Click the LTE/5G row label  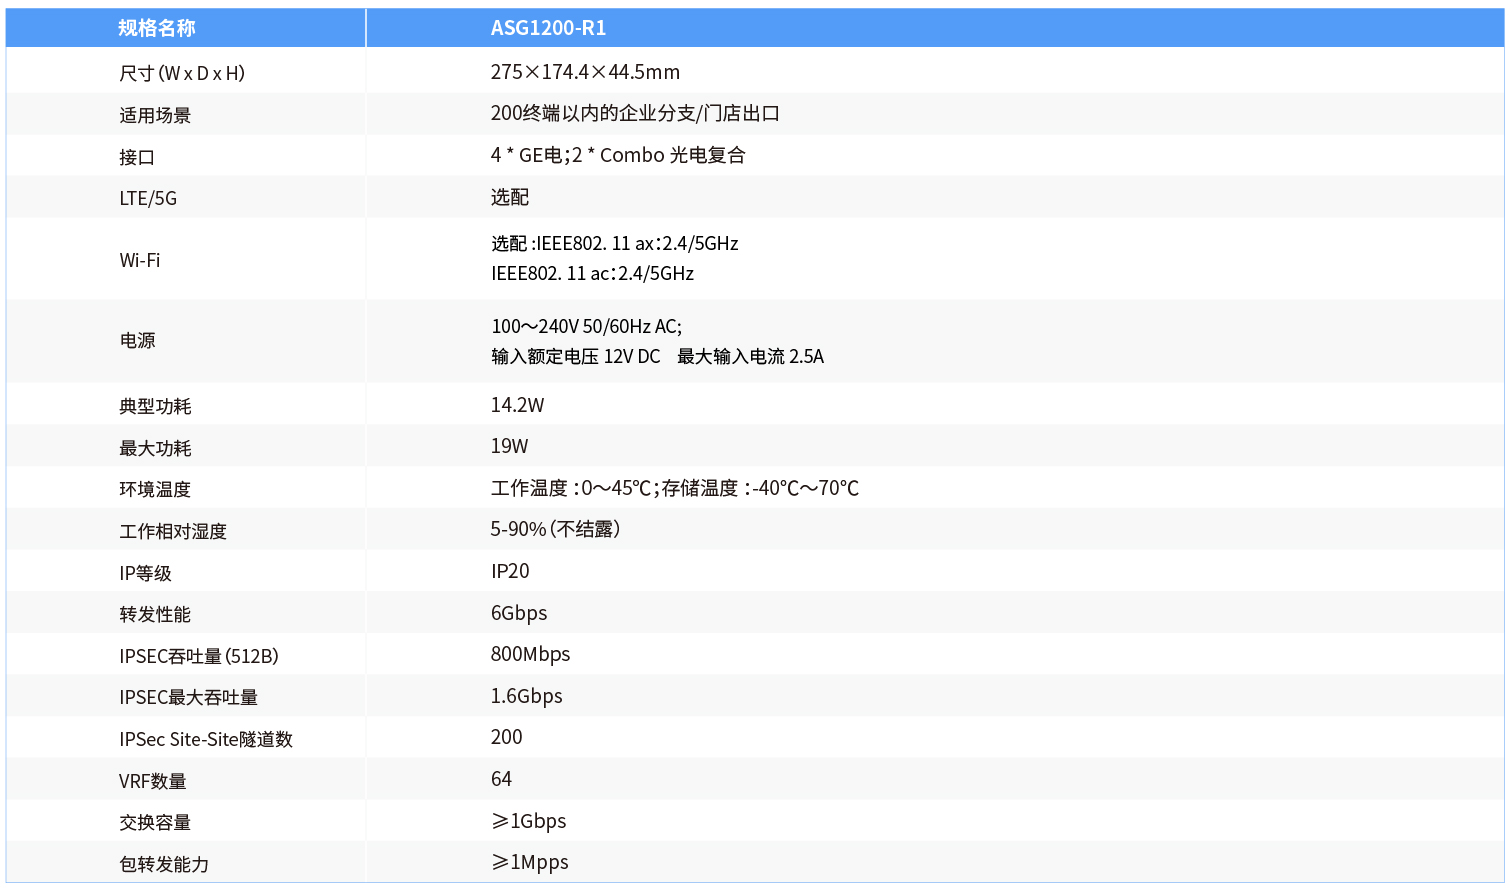(145, 197)
